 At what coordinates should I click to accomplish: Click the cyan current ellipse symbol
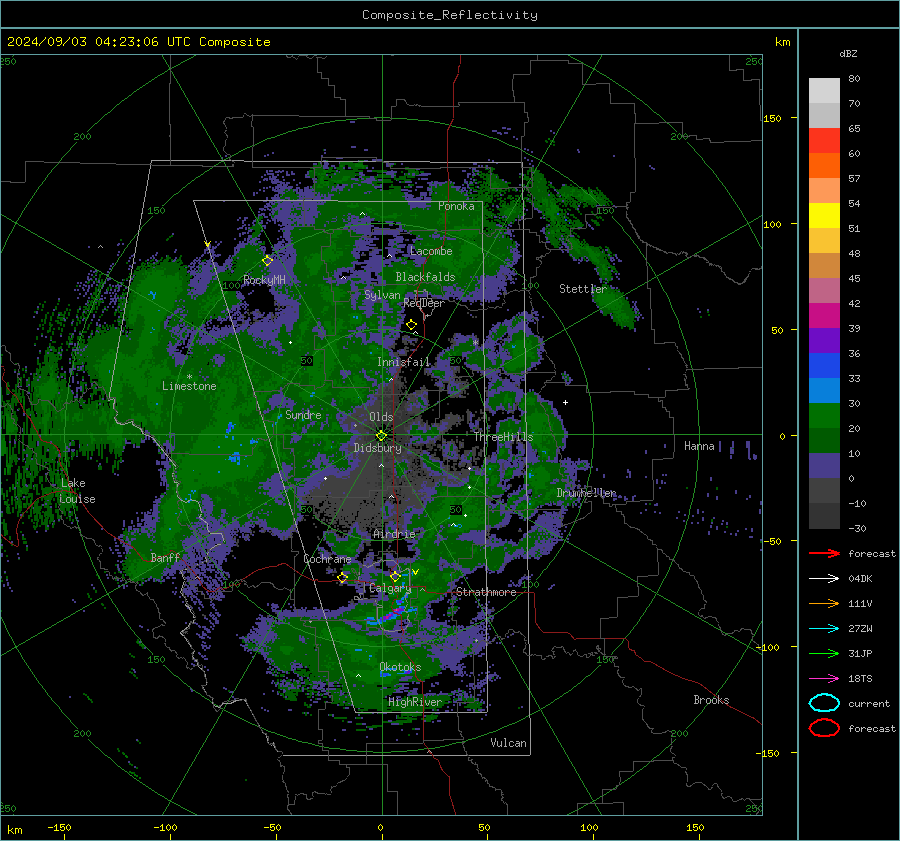(x=824, y=703)
